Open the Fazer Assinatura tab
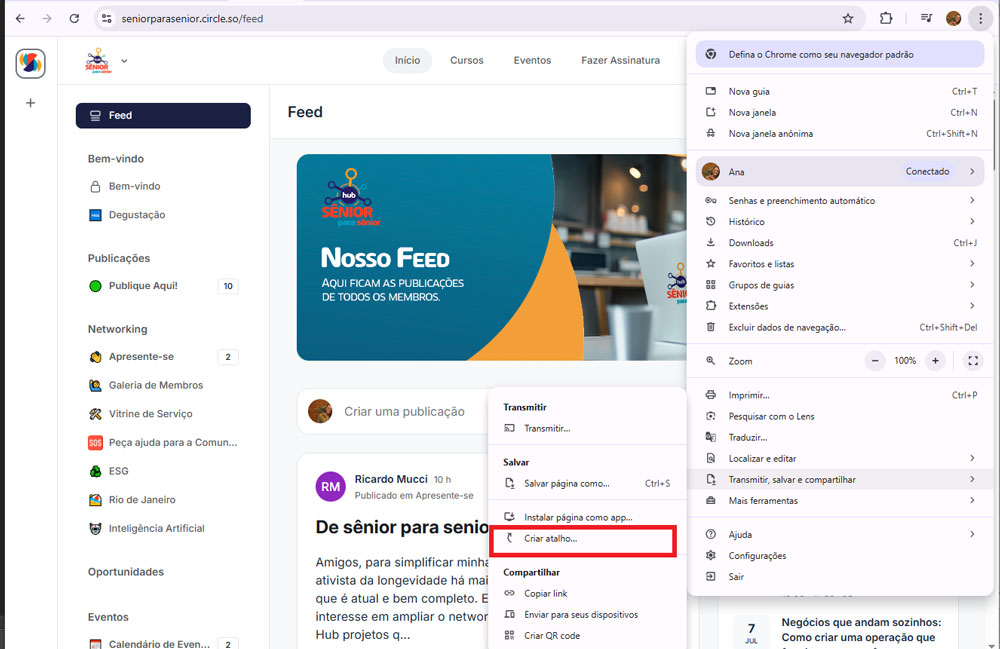Image resolution: width=1000 pixels, height=649 pixels. point(621,61)
